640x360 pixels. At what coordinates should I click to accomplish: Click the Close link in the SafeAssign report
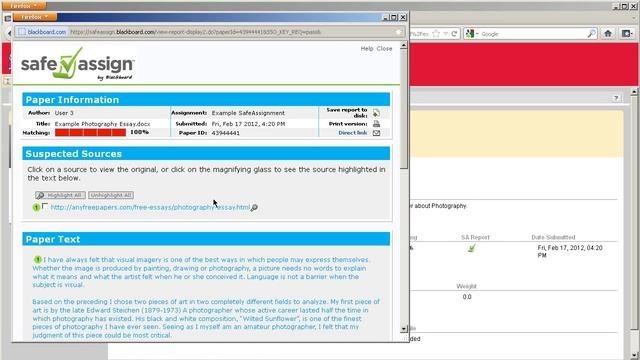click(384, 49)
